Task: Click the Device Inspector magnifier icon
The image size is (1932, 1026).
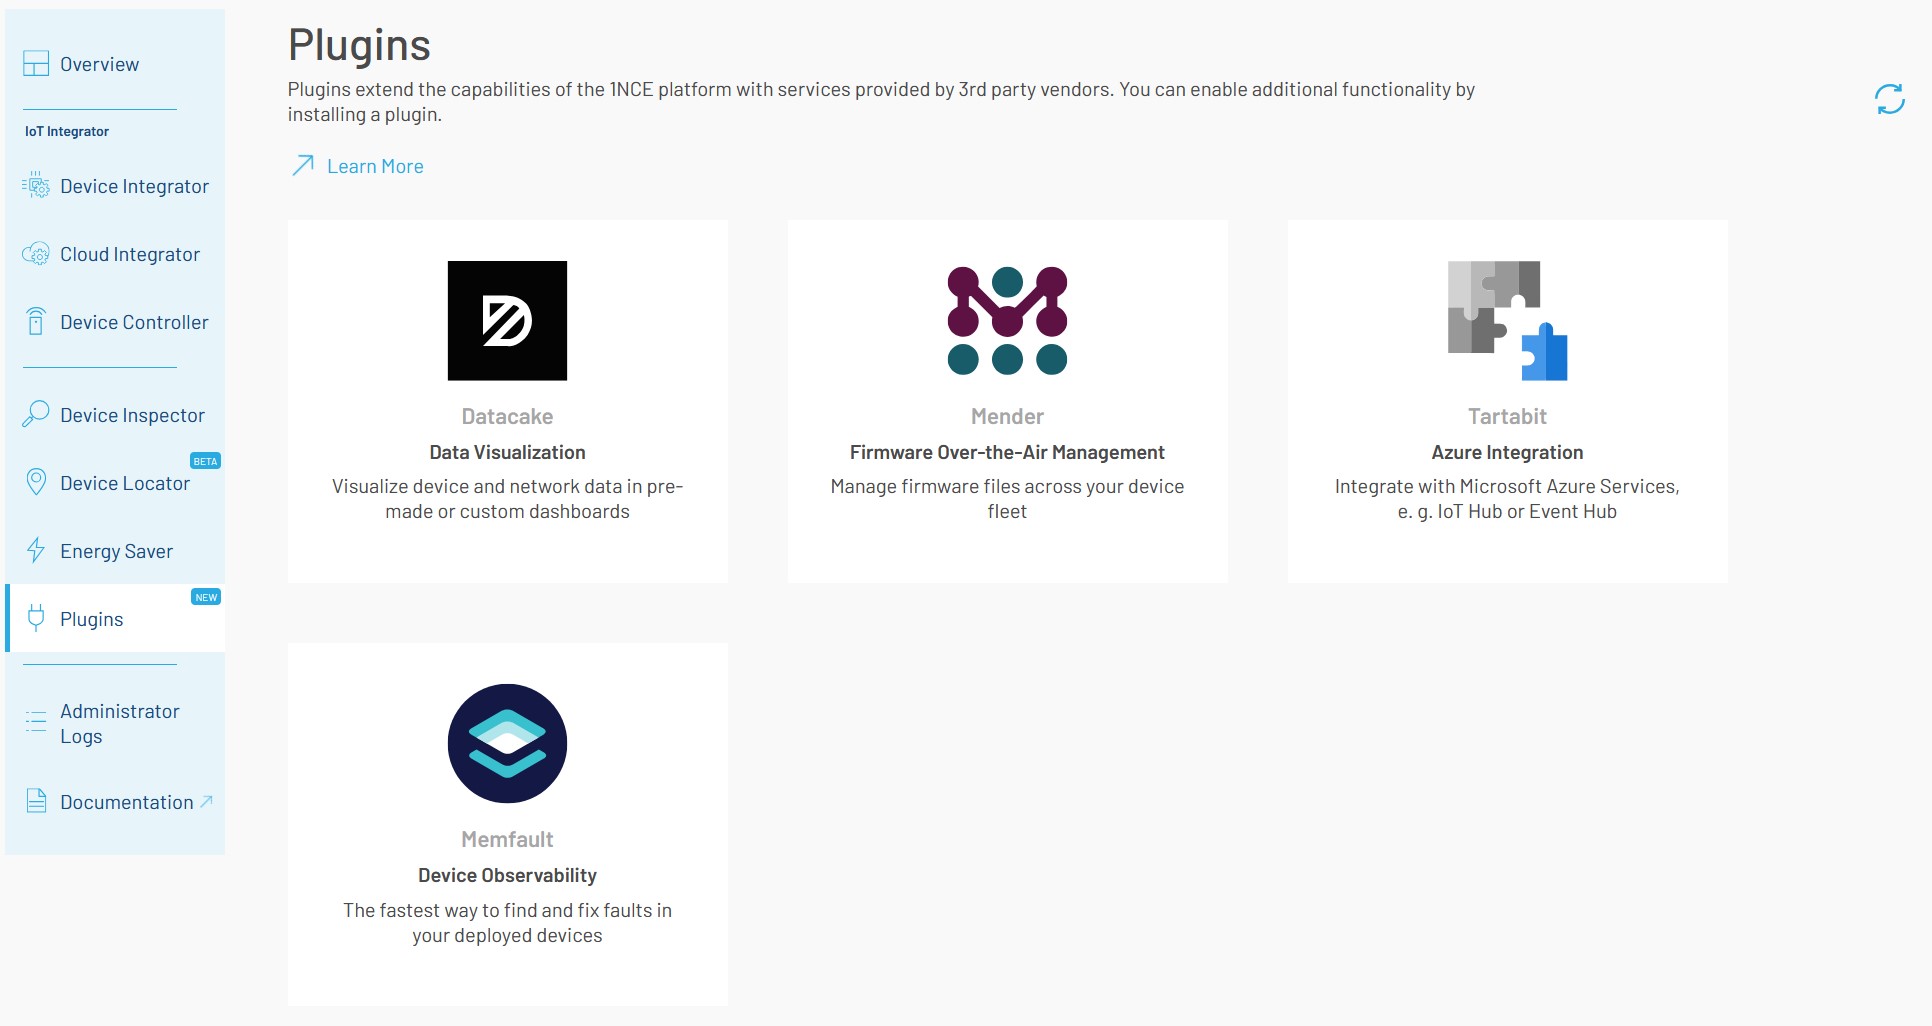Action: pos(34,414)
